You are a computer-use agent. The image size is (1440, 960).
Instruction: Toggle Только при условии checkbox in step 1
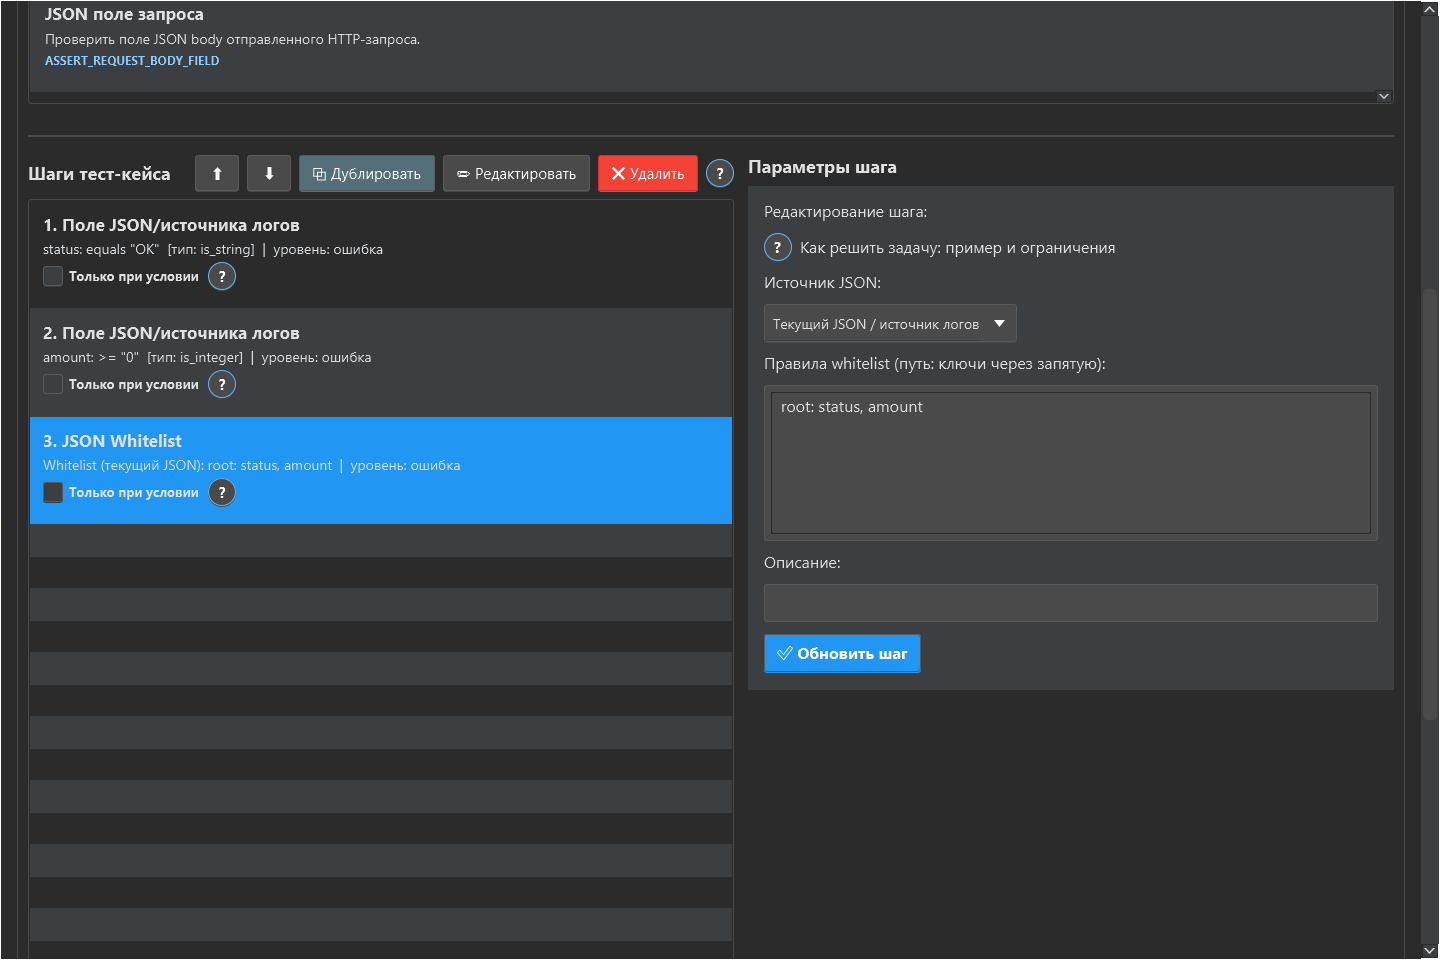53,277
